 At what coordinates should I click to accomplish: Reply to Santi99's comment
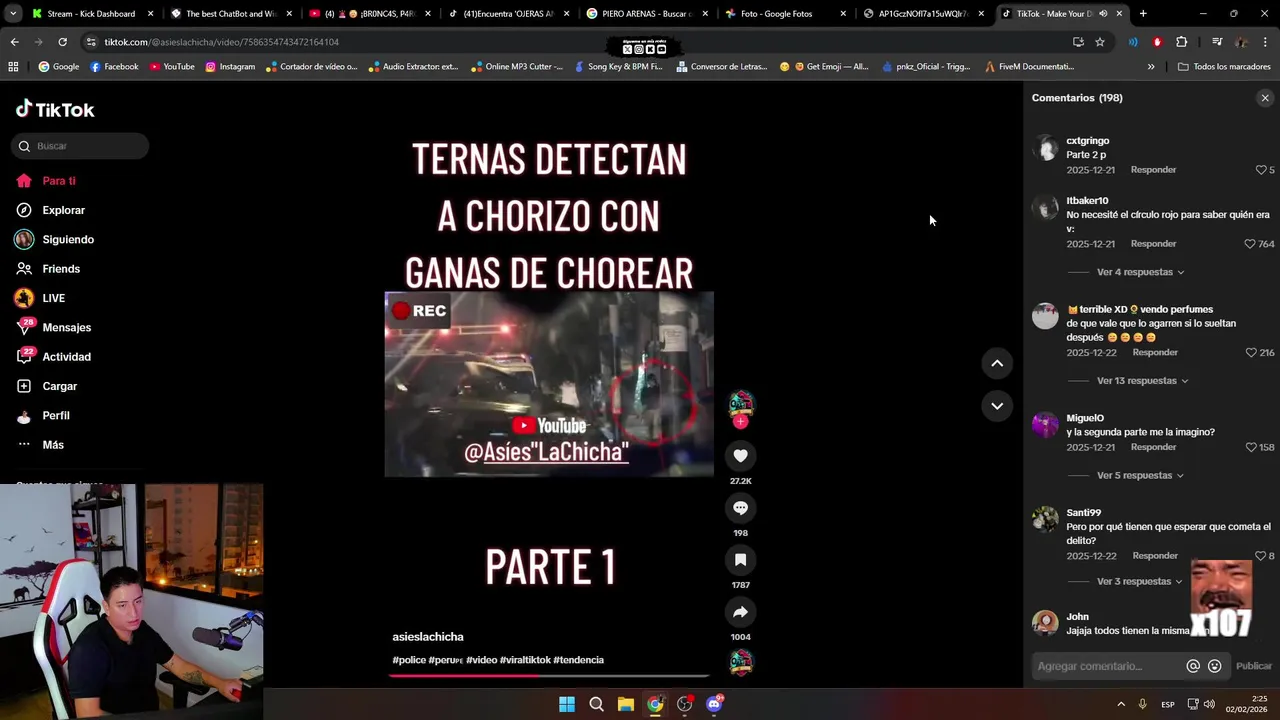[1153, 556]
